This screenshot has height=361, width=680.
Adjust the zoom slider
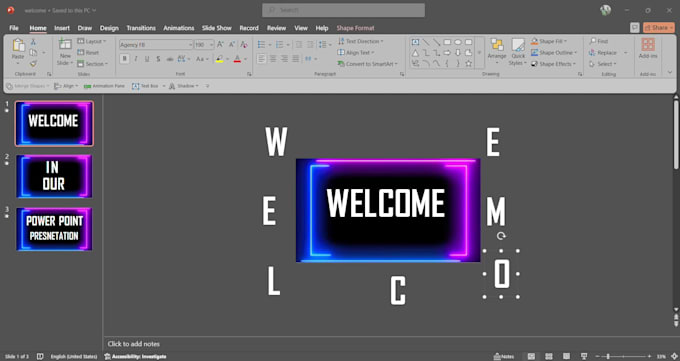coord(608,356)
